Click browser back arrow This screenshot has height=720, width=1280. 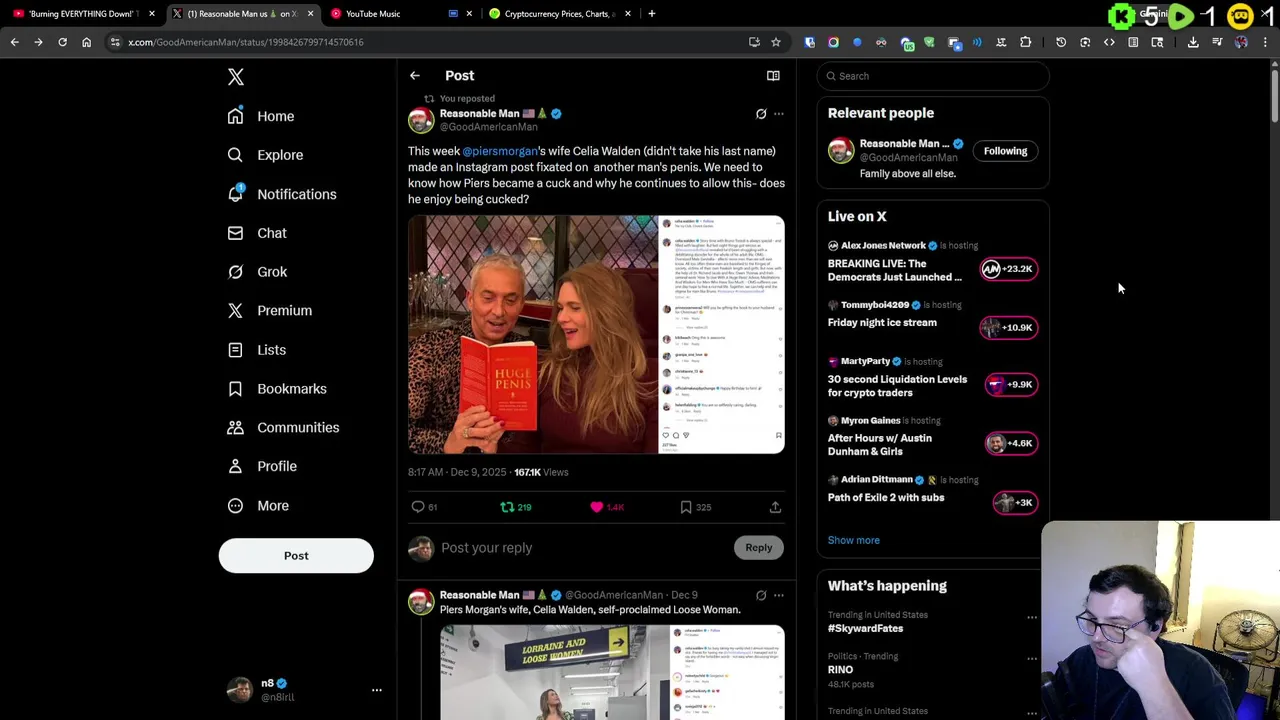point(15,42)
